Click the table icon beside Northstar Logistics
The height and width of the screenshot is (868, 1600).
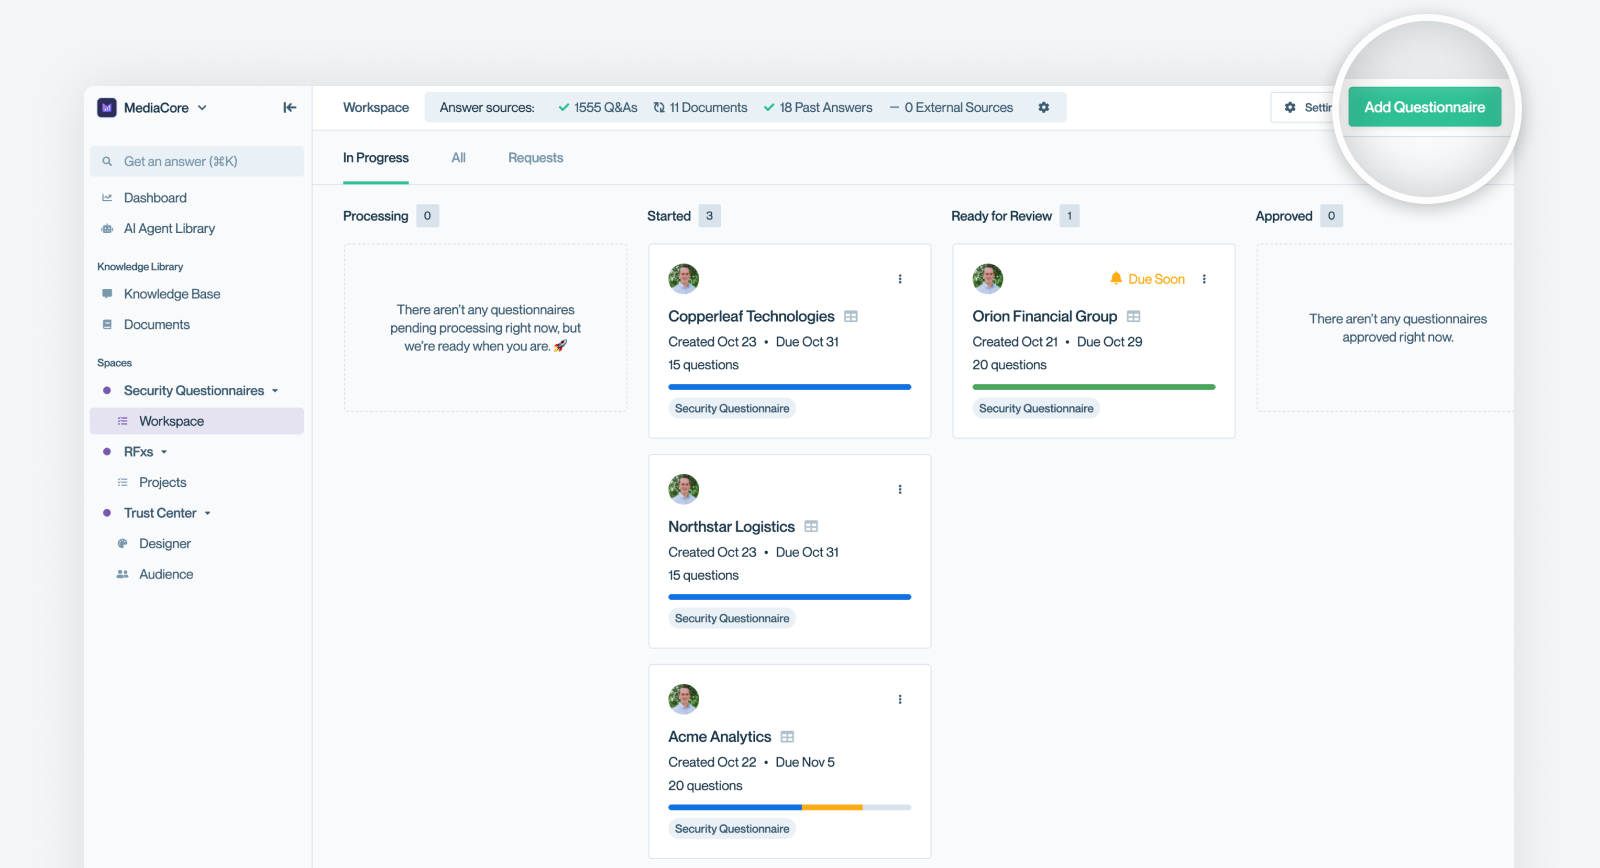[x=811, y=527]
